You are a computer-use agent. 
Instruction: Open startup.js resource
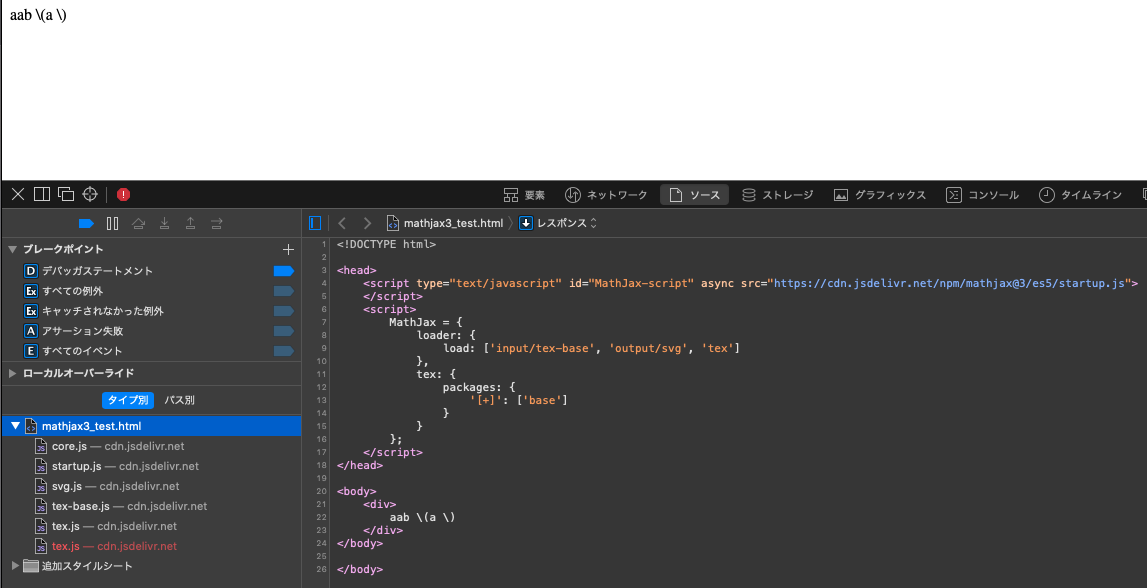[151, 466]
